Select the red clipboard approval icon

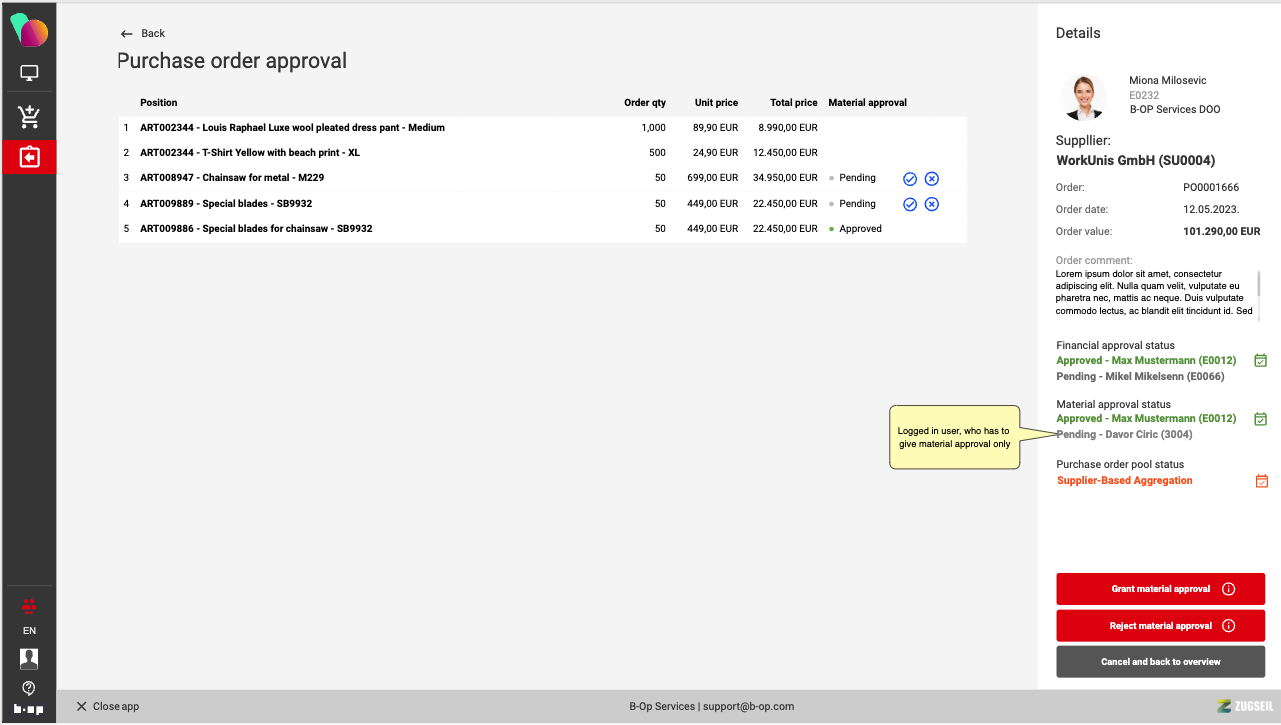pyautogui.click(x=29, y=157)
